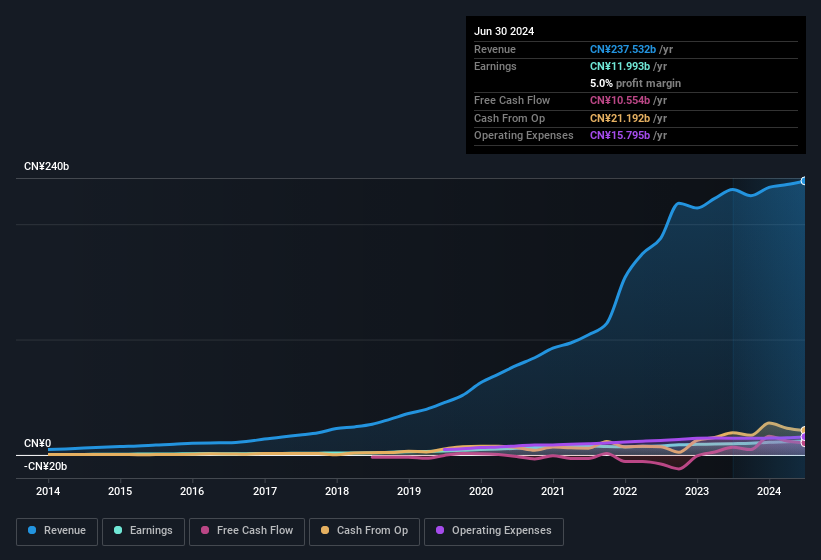Viewport: 821px width, 560px height.
Task: Click the CN¥11.993b earnings value
Action: (620, 66)
